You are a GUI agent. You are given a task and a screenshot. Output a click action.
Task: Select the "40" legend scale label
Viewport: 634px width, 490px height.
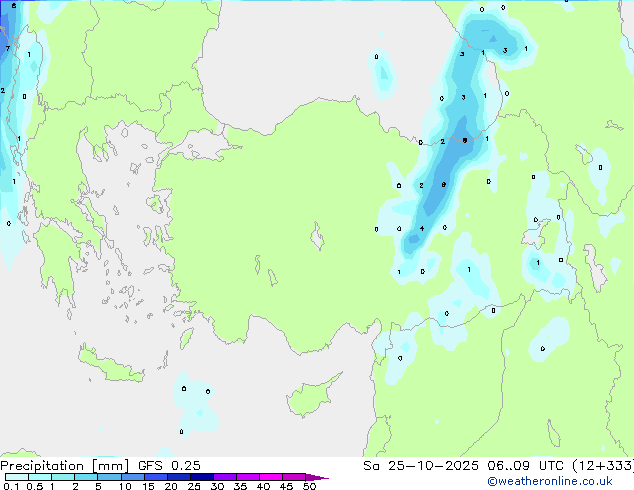point(263,486)
